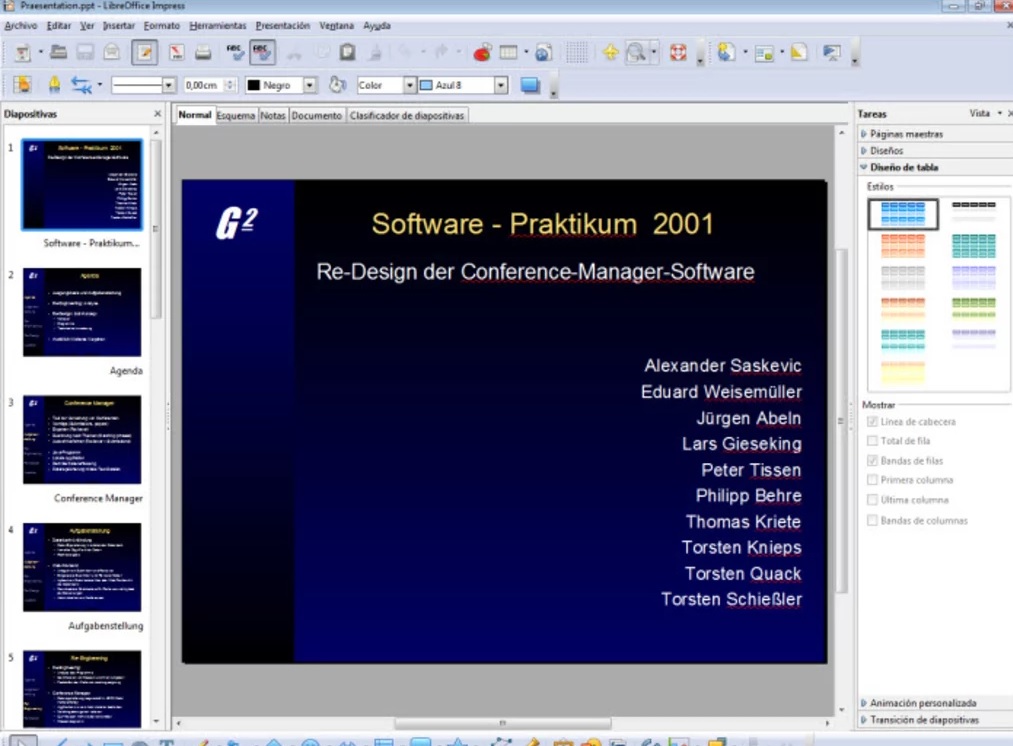The height and width of the screenshot is (746, 1013).
Task: Expand the Diseños section
Action: tap(885, 150)
